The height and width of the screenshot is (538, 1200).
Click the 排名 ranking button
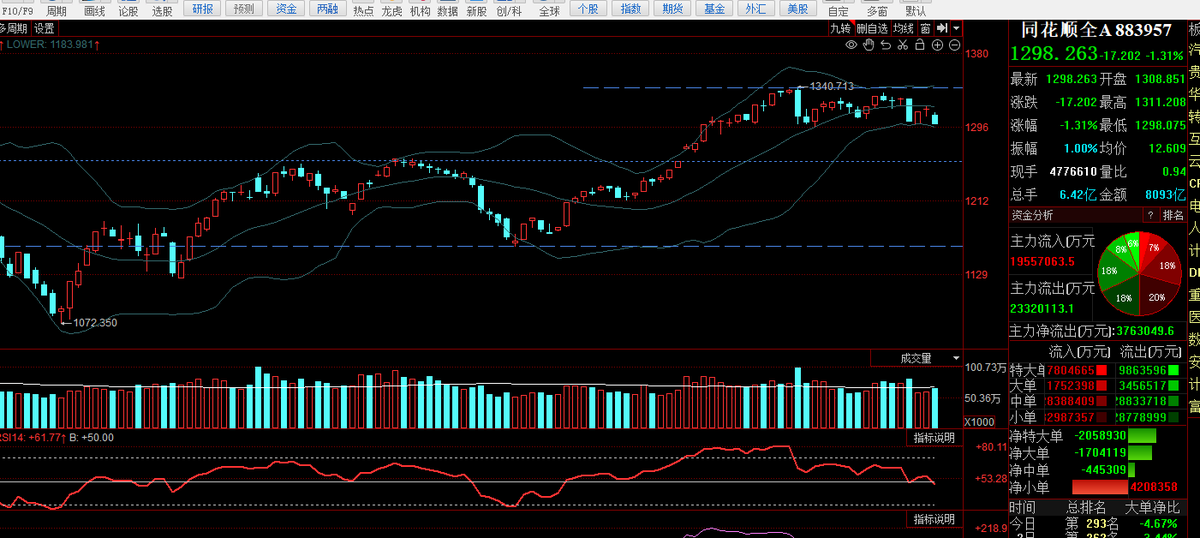tap(1173, 215)
